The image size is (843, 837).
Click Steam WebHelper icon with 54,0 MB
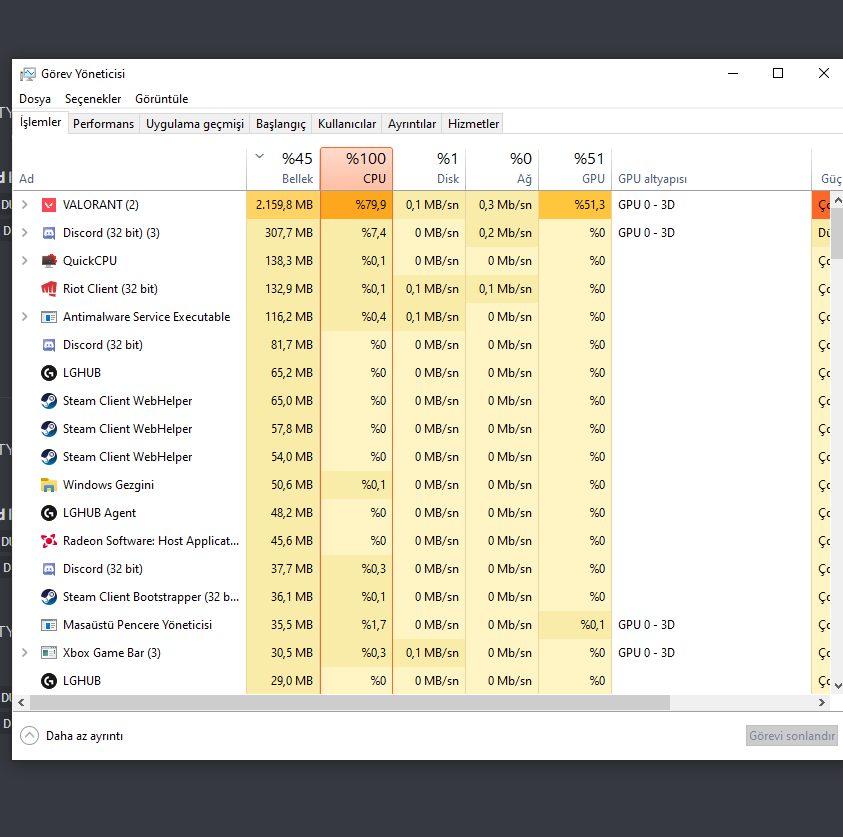point(49,456)
